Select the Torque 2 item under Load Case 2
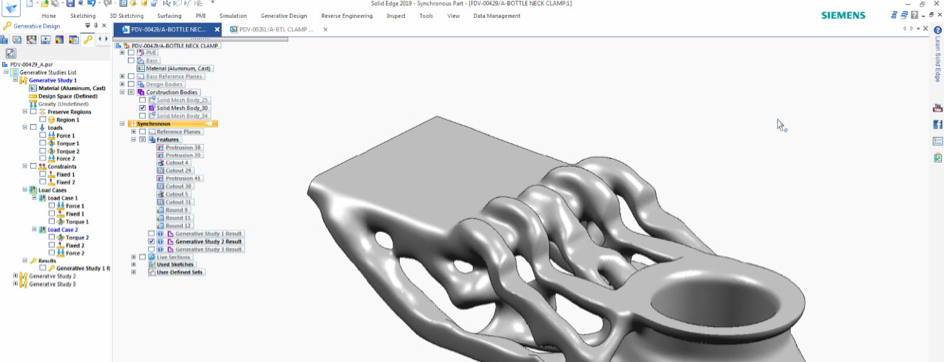Screen dimensions: 944x362 click(77, 237)
